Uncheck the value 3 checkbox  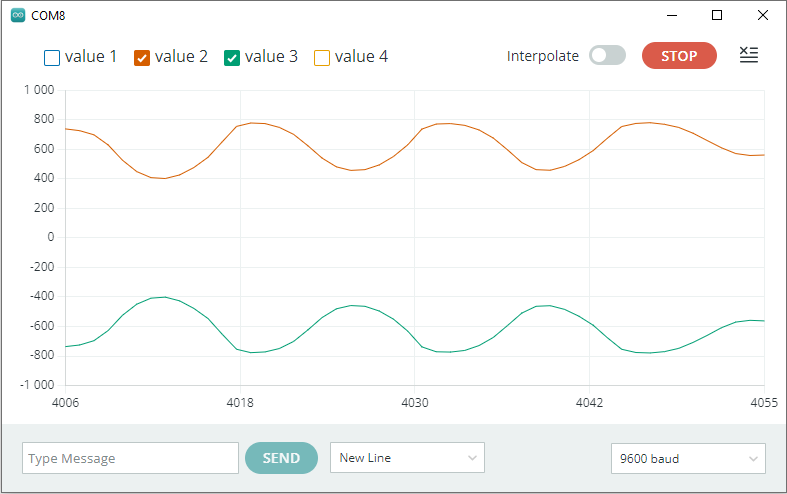pyautogui.click(x=232, y=58)
